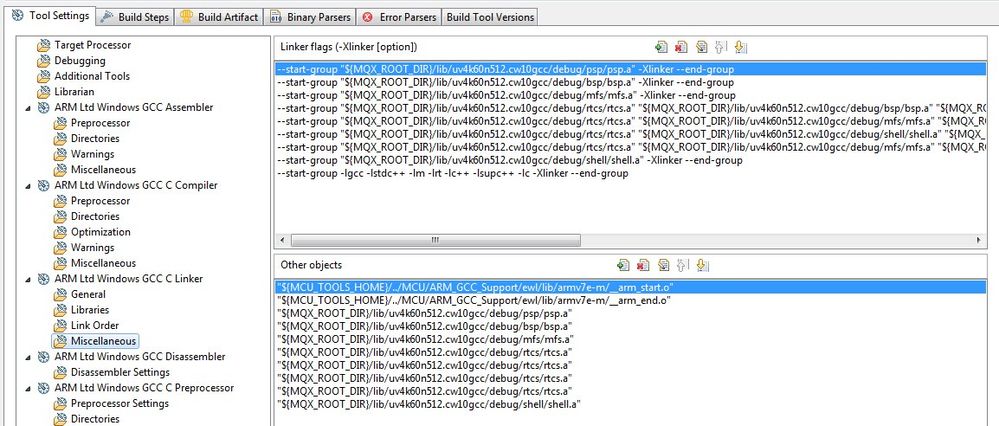Image resolution: width=999 pixels, height=426 pixels.
Task: Collapse ARM Ltd Windows GCC C Preprocessor node
Action: click(x=27, y=388)
